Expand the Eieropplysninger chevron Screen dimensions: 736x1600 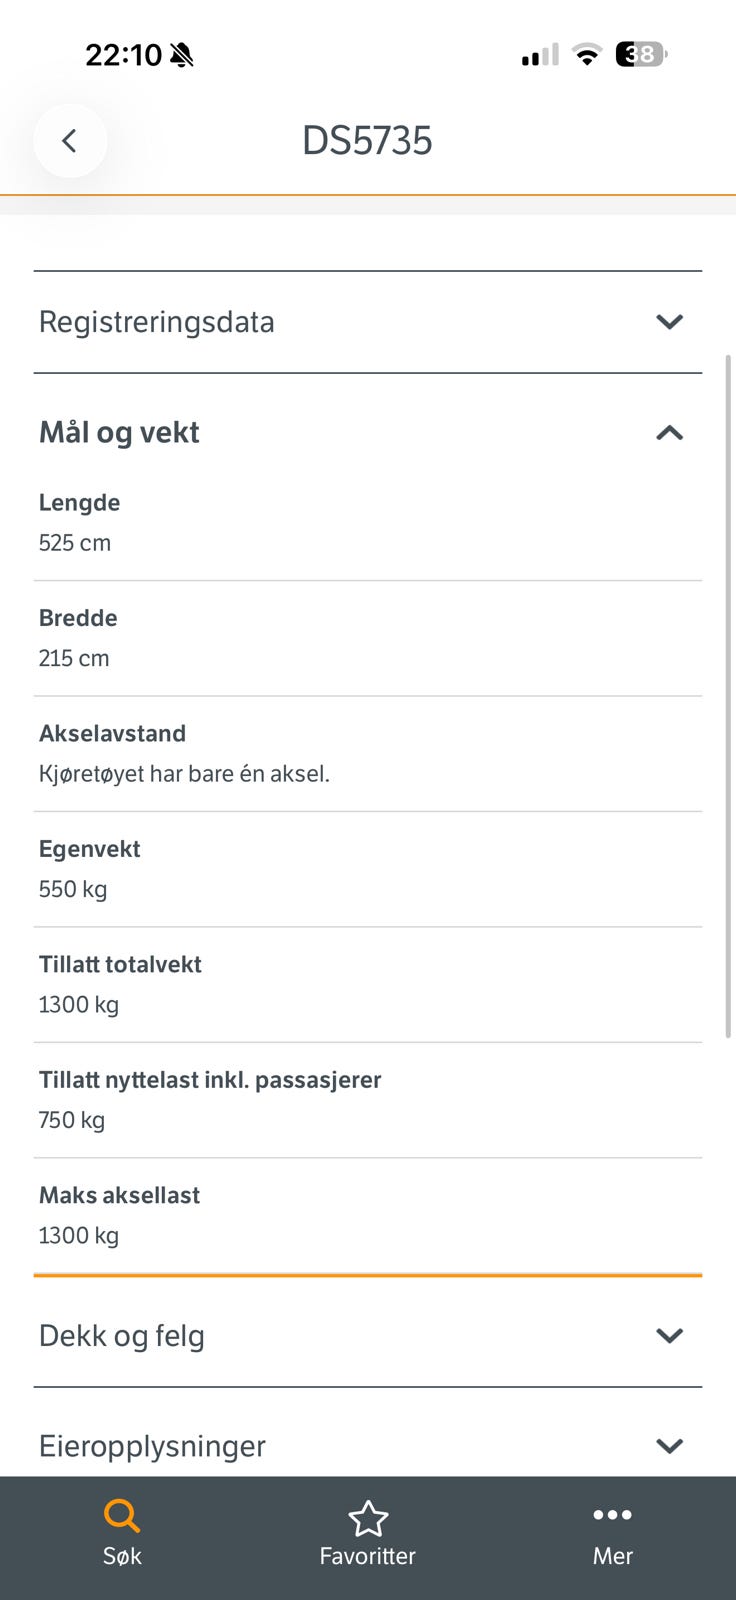(x=669, y=1446)
